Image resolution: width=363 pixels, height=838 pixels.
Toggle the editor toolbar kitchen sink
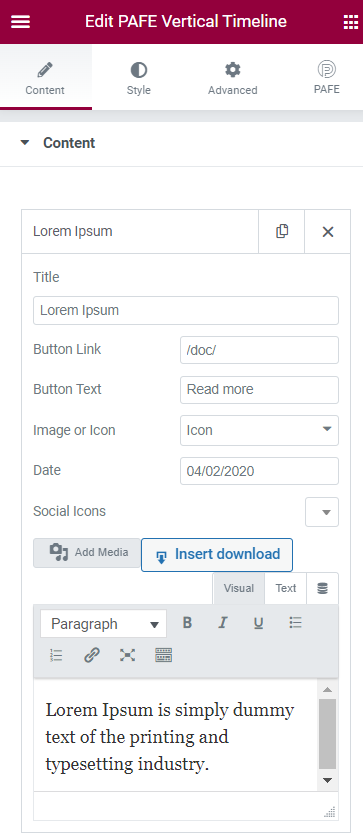pyautogui.click(x=164, y=655)
